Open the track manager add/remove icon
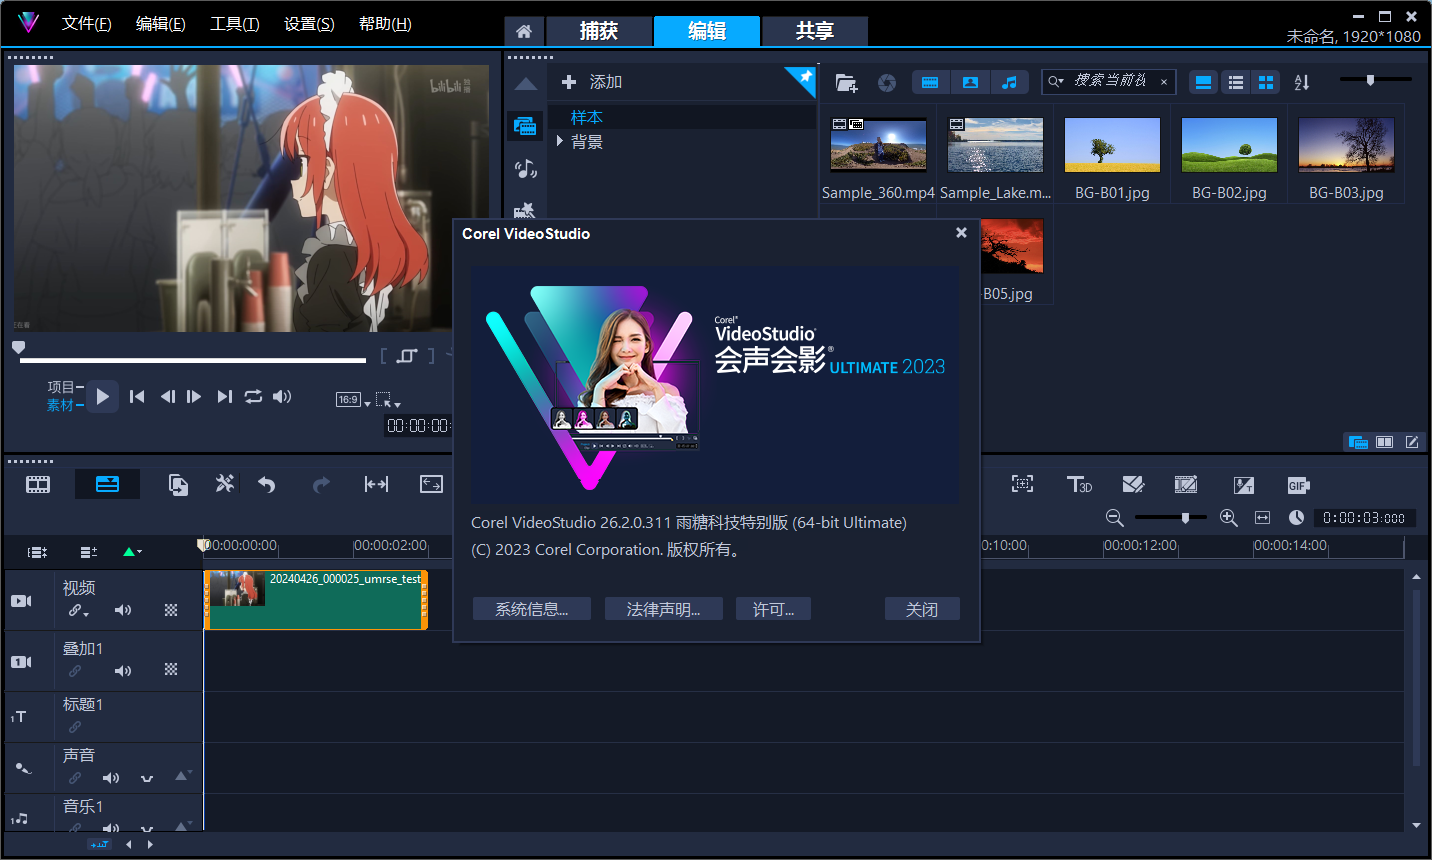 click(x=89, y=552)
